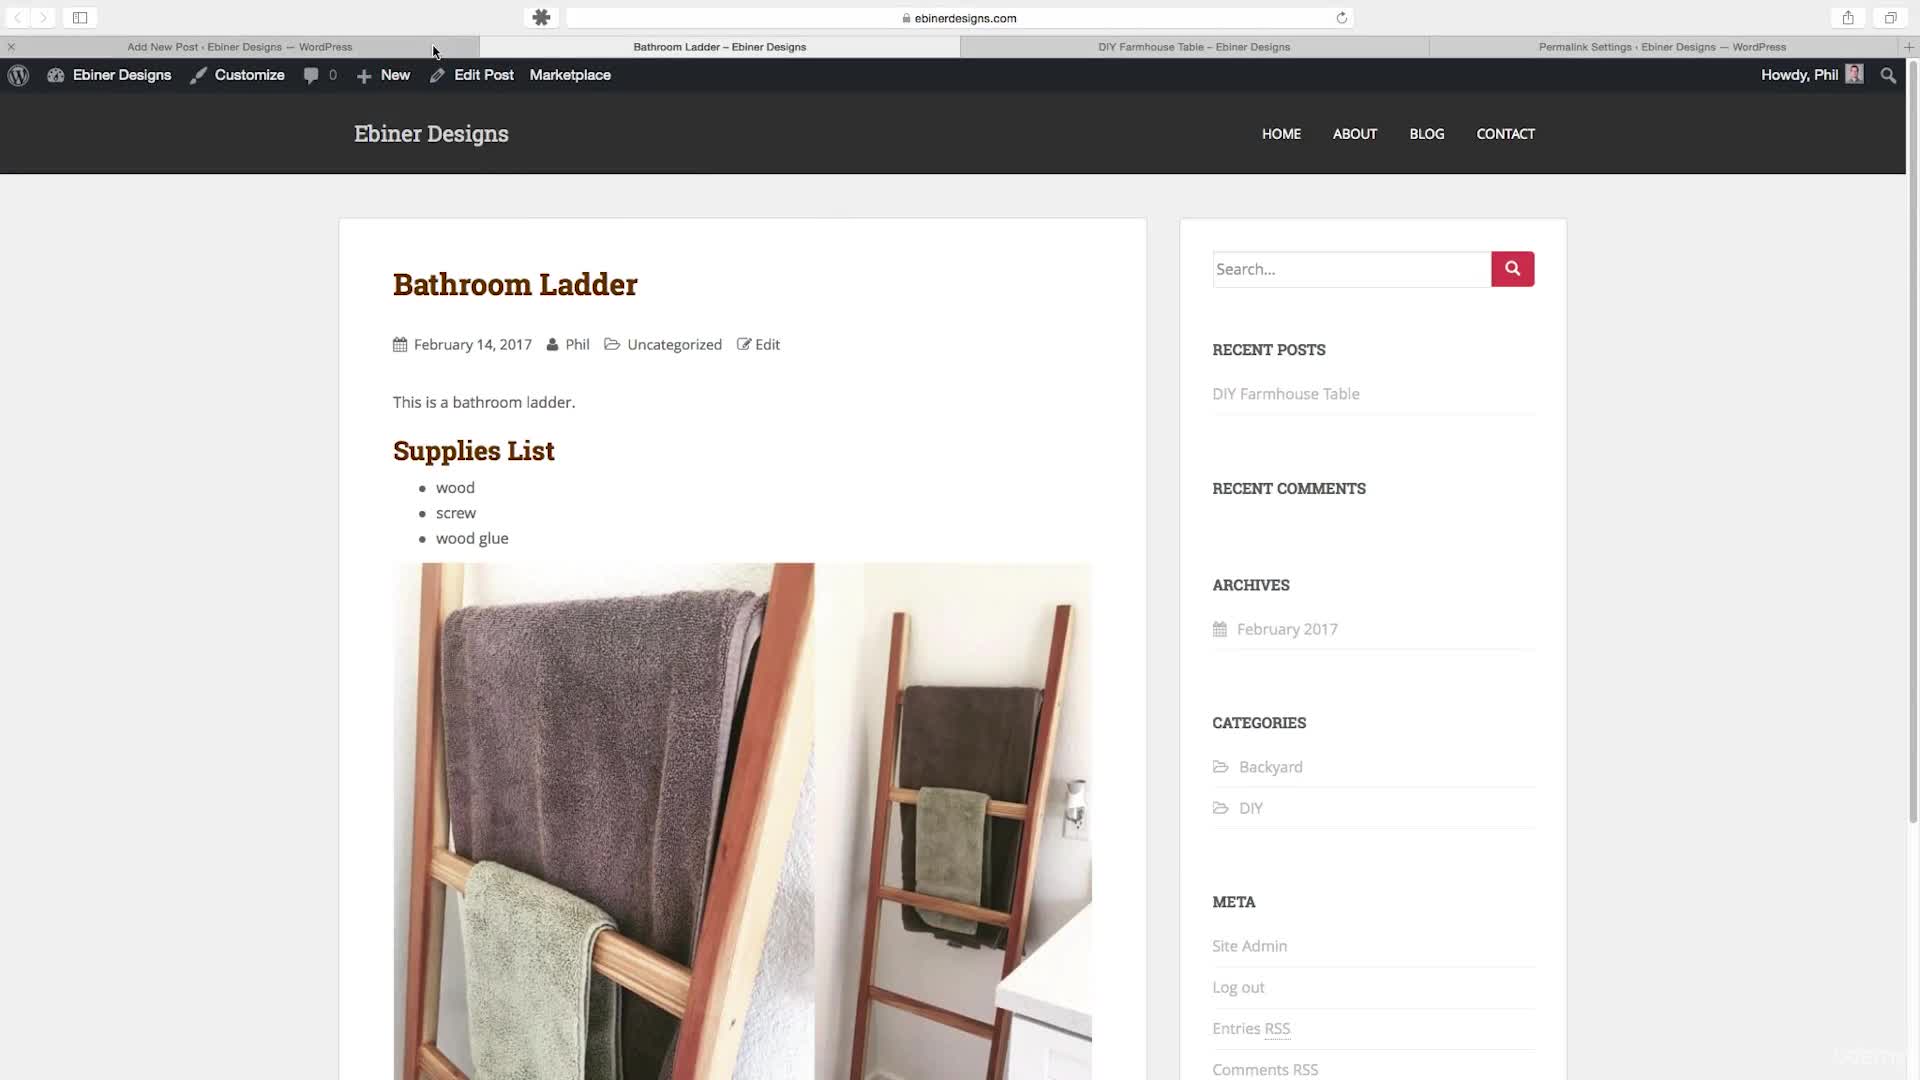1920x1080 pixels.
Task: Click into the Search... field
Action: 1351,269
